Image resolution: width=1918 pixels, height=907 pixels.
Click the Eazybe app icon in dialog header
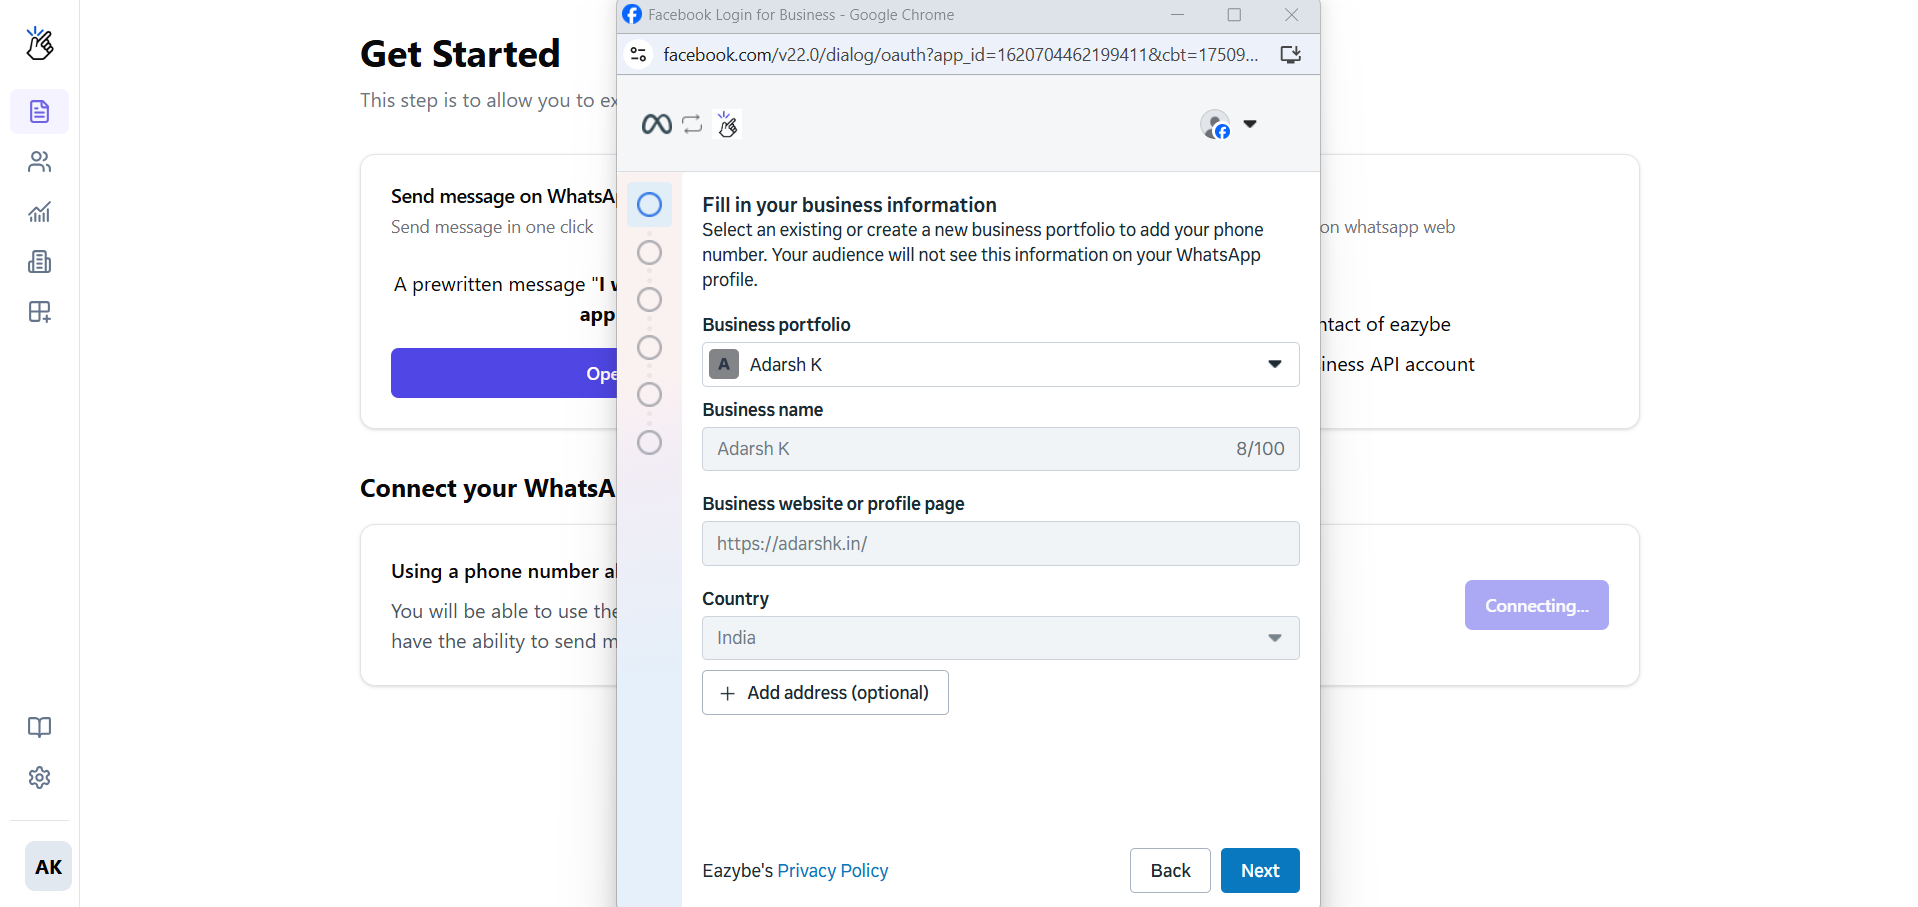727,124
